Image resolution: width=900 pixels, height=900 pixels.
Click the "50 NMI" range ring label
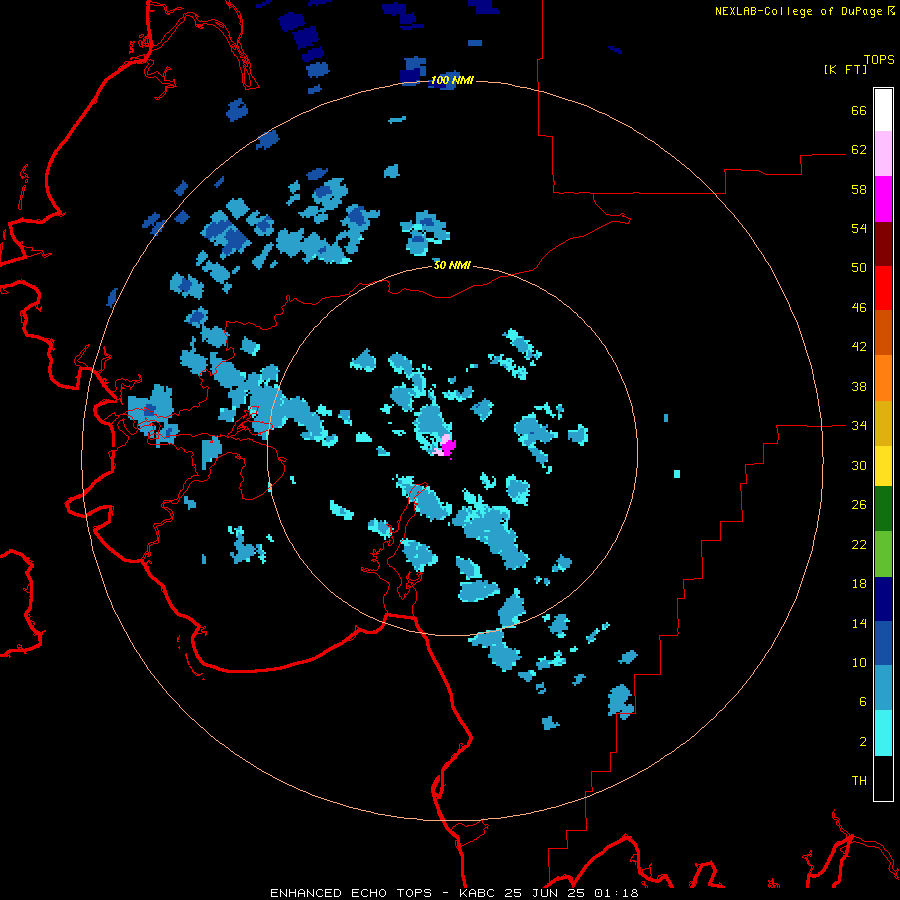(x=452, y=265)
